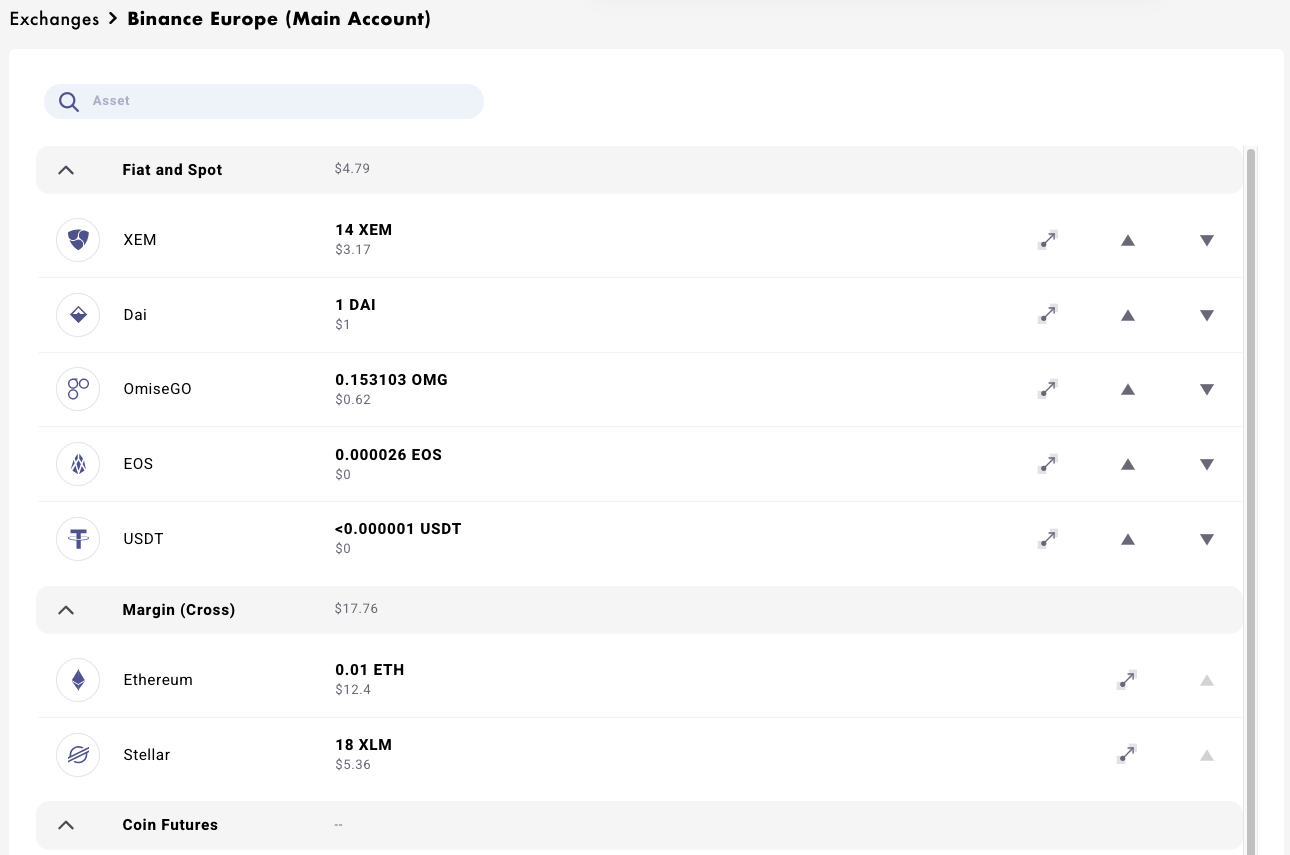Open the trade arrow icon for OmiseGO
The height and width of the screenshot is (855, 1290).
(x=1048, y=388)
